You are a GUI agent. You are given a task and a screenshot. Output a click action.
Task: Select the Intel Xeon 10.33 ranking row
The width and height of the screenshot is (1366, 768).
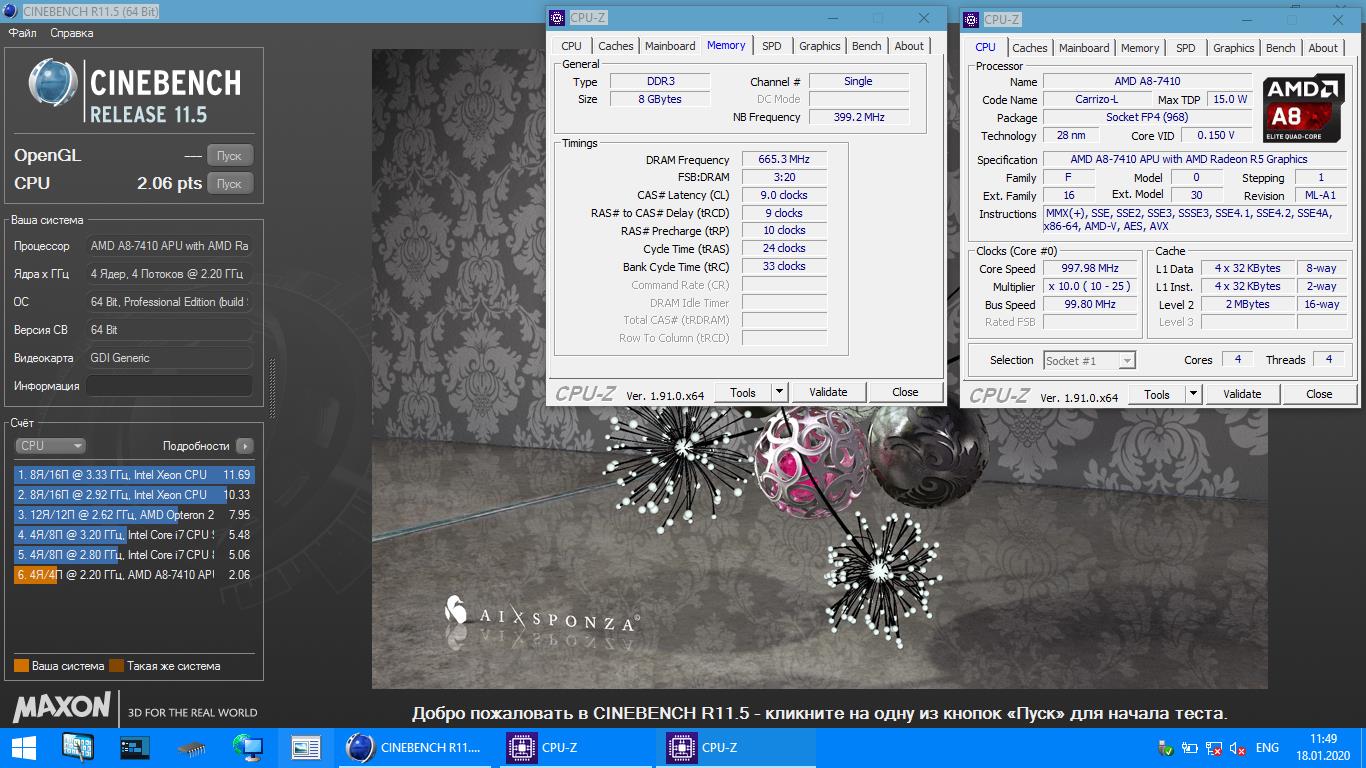pos(134,495)
